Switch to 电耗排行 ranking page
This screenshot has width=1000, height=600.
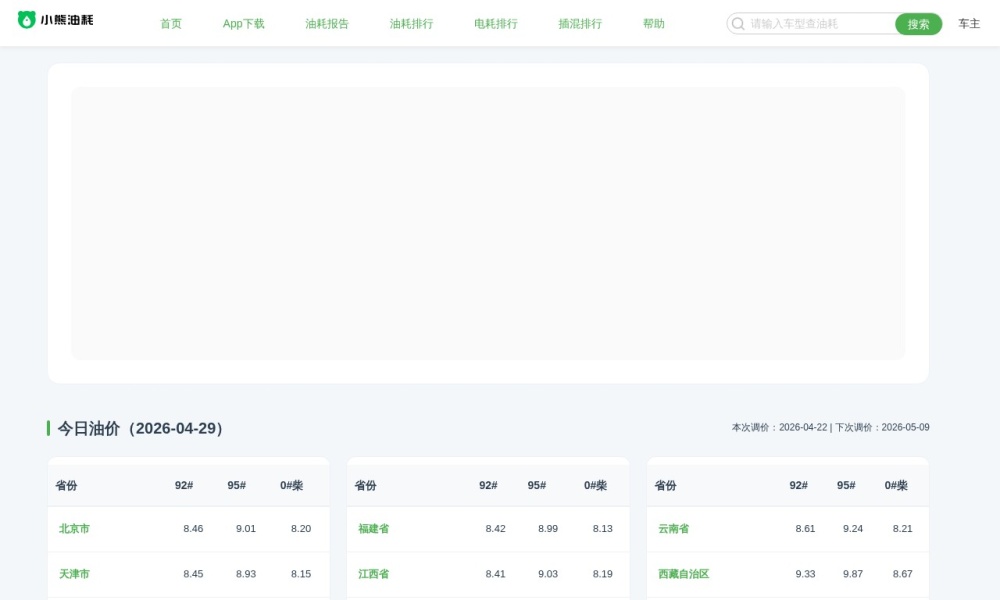tap(495, 24)
